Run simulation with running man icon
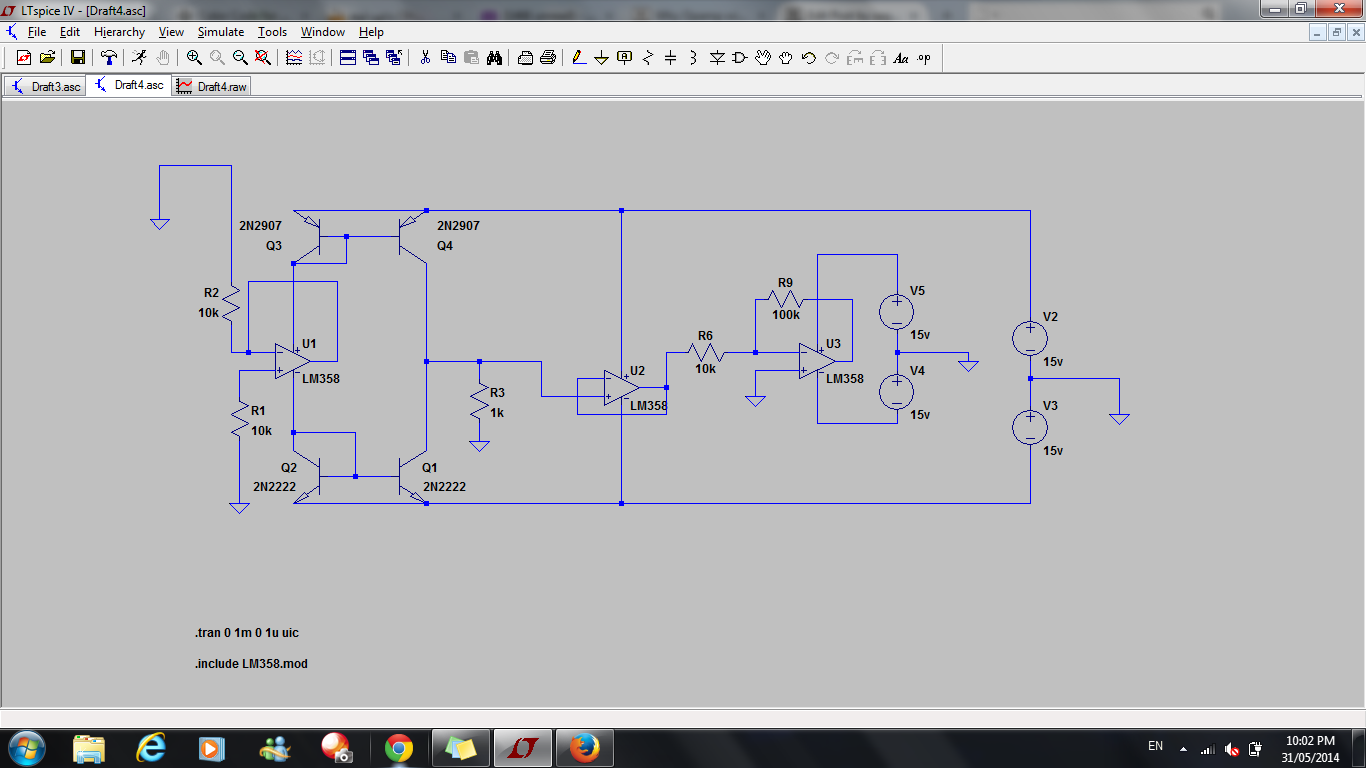This screenshot has width=1366, height=768. click(139, 58)
